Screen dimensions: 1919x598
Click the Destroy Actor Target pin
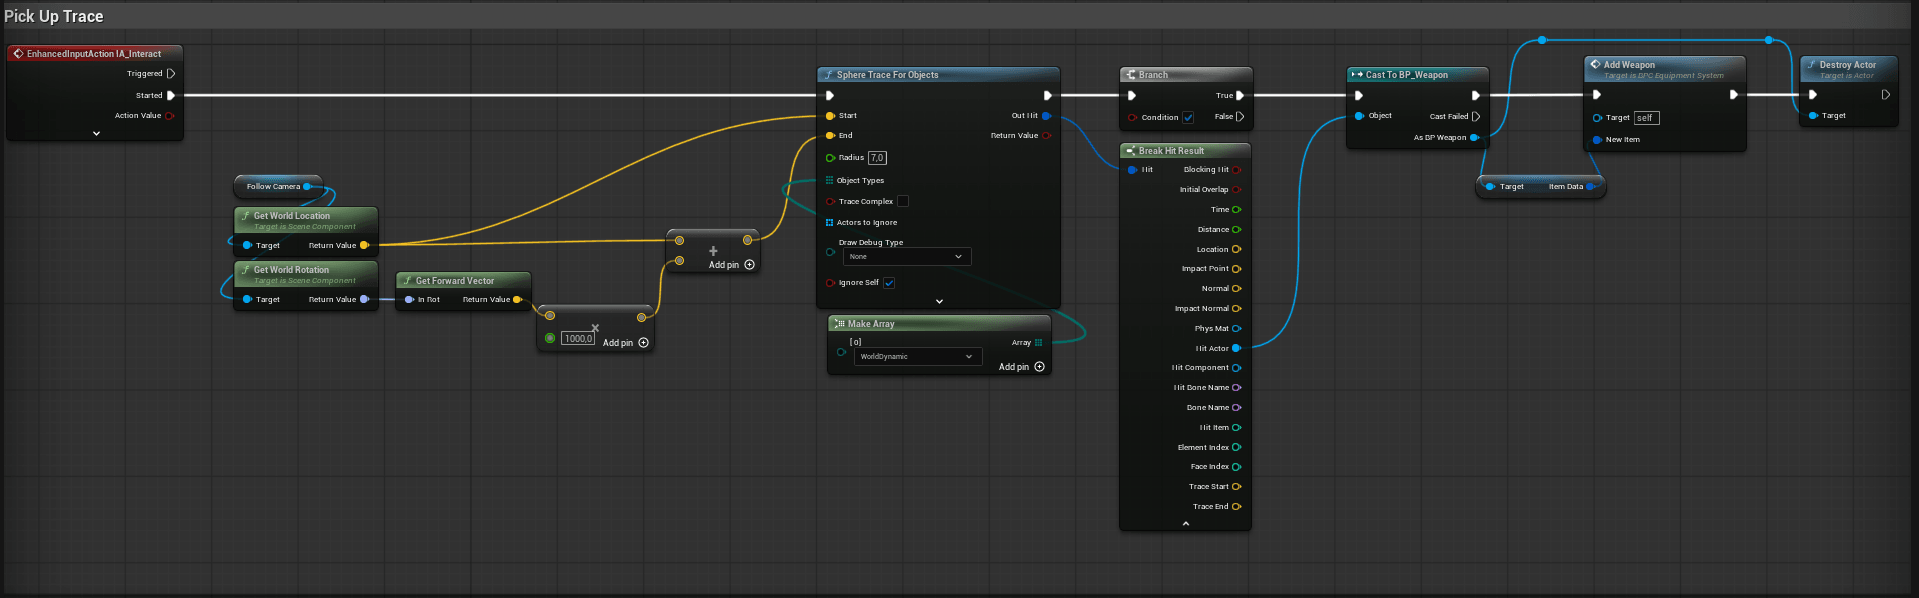(x=1813, y=116)
